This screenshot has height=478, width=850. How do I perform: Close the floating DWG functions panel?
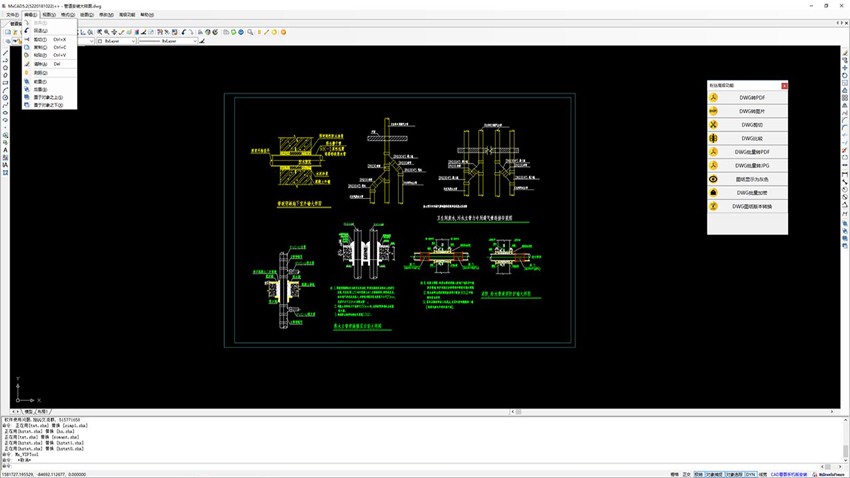click(784, 86)
